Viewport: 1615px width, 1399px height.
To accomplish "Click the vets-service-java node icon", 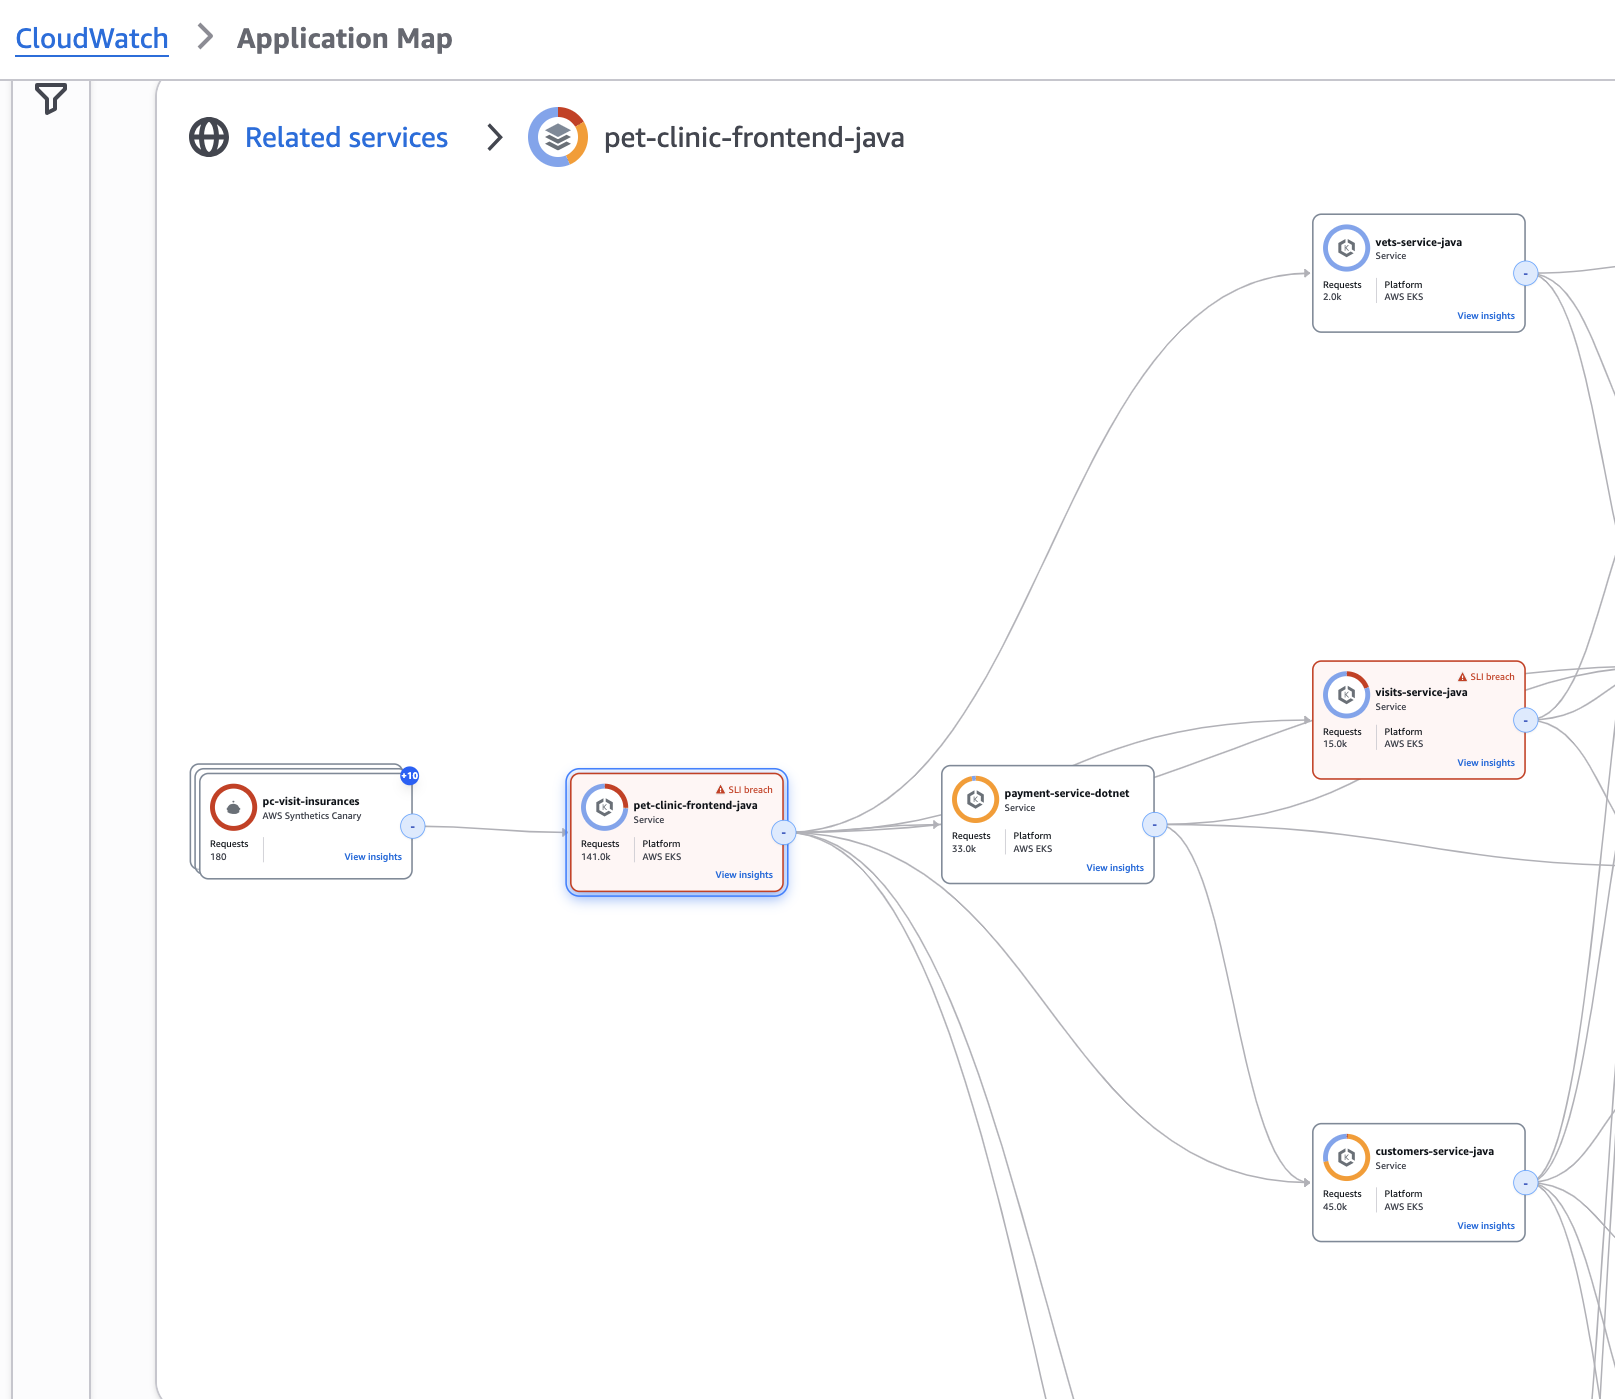I will (x=1346, y=248).
